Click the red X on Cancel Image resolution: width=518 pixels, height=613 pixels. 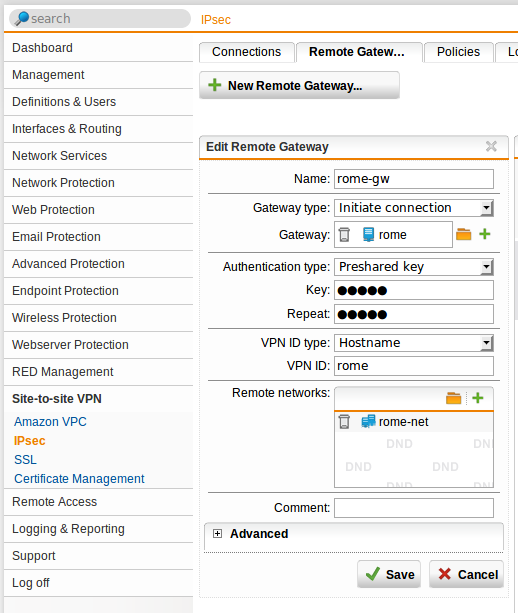(x=445, y=574)
